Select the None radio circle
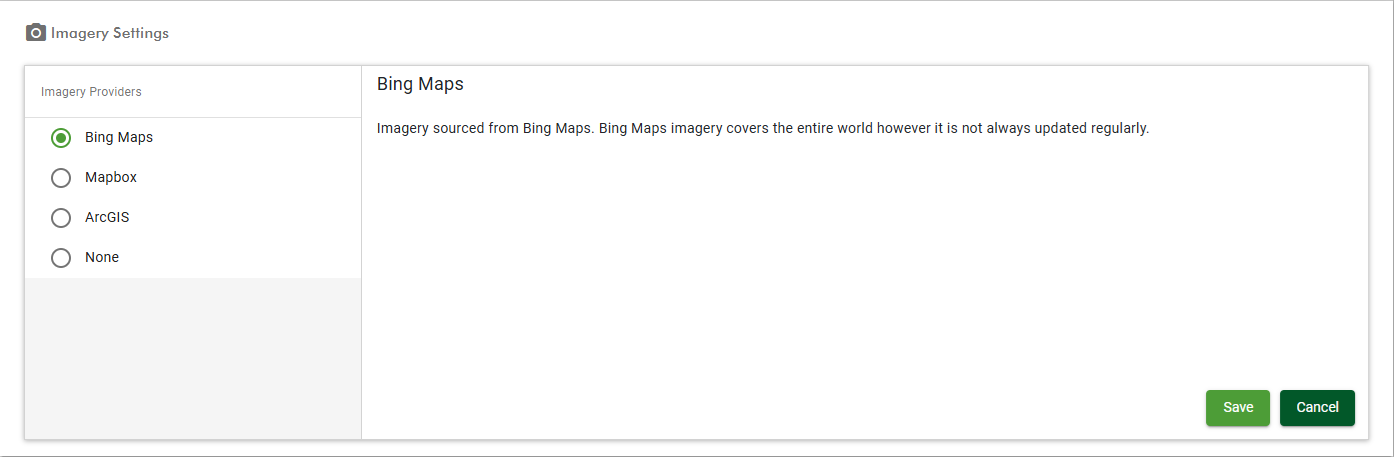This screenshot has height=457, width=1394. coord(61,257)
